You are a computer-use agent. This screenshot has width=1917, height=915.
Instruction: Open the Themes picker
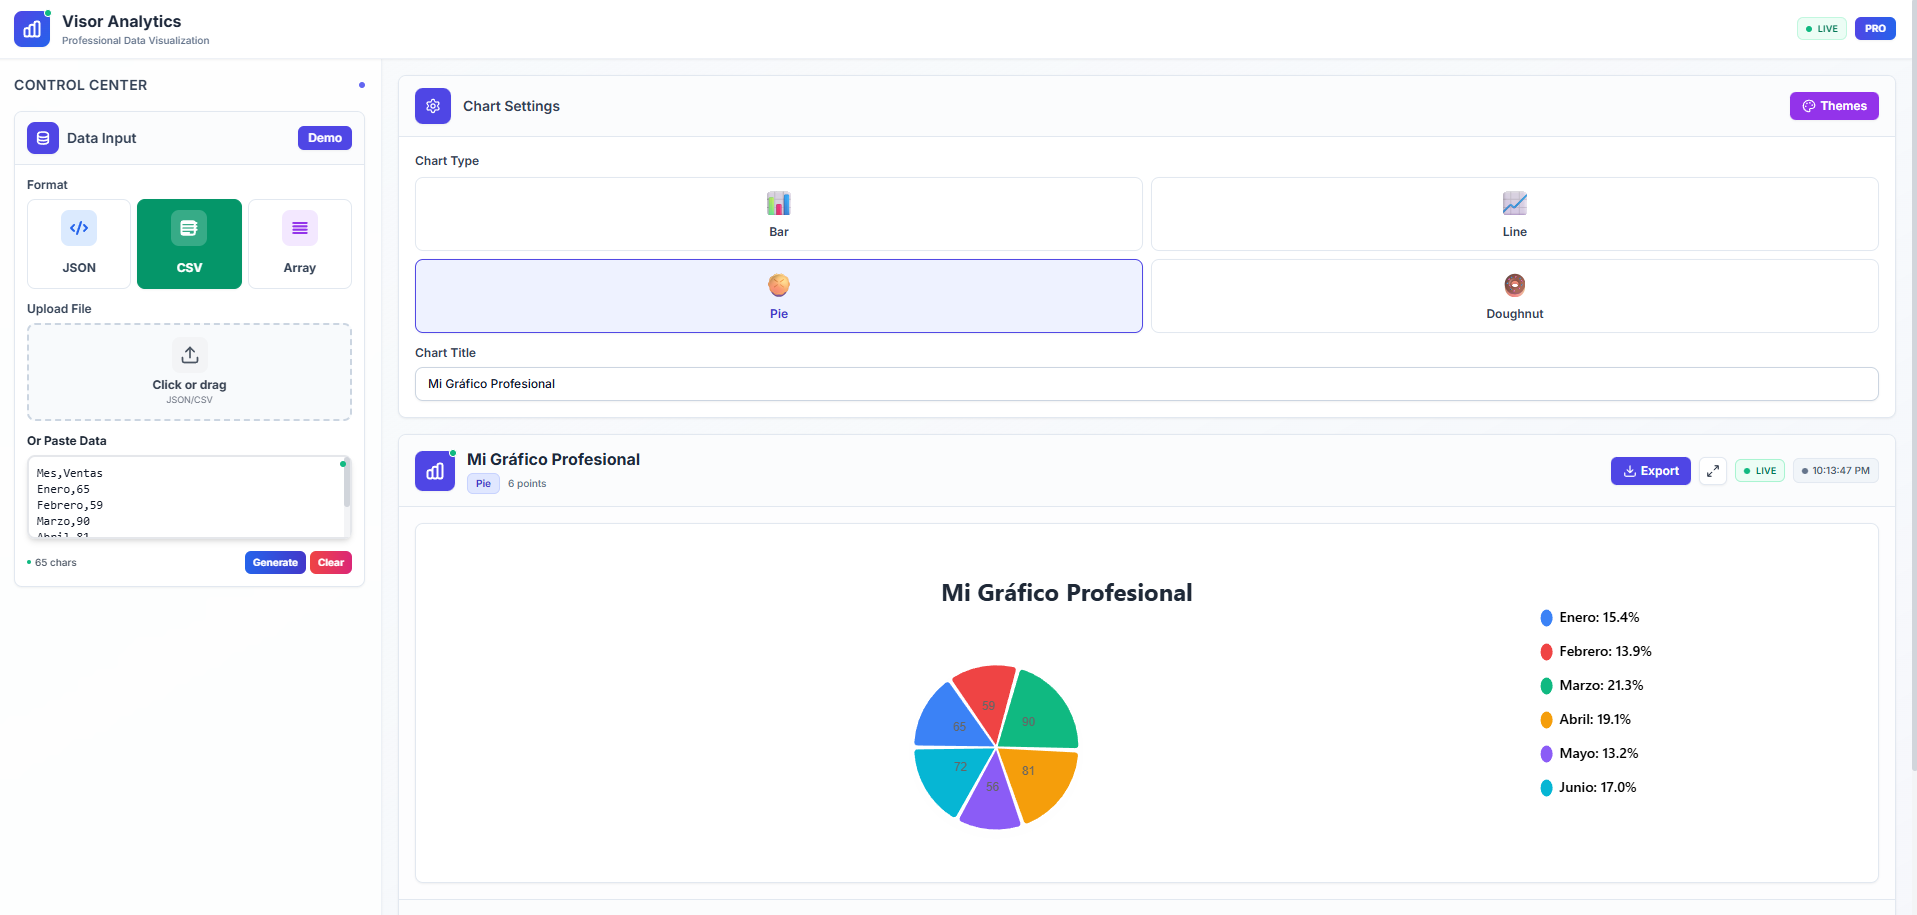click(1833, 106)
